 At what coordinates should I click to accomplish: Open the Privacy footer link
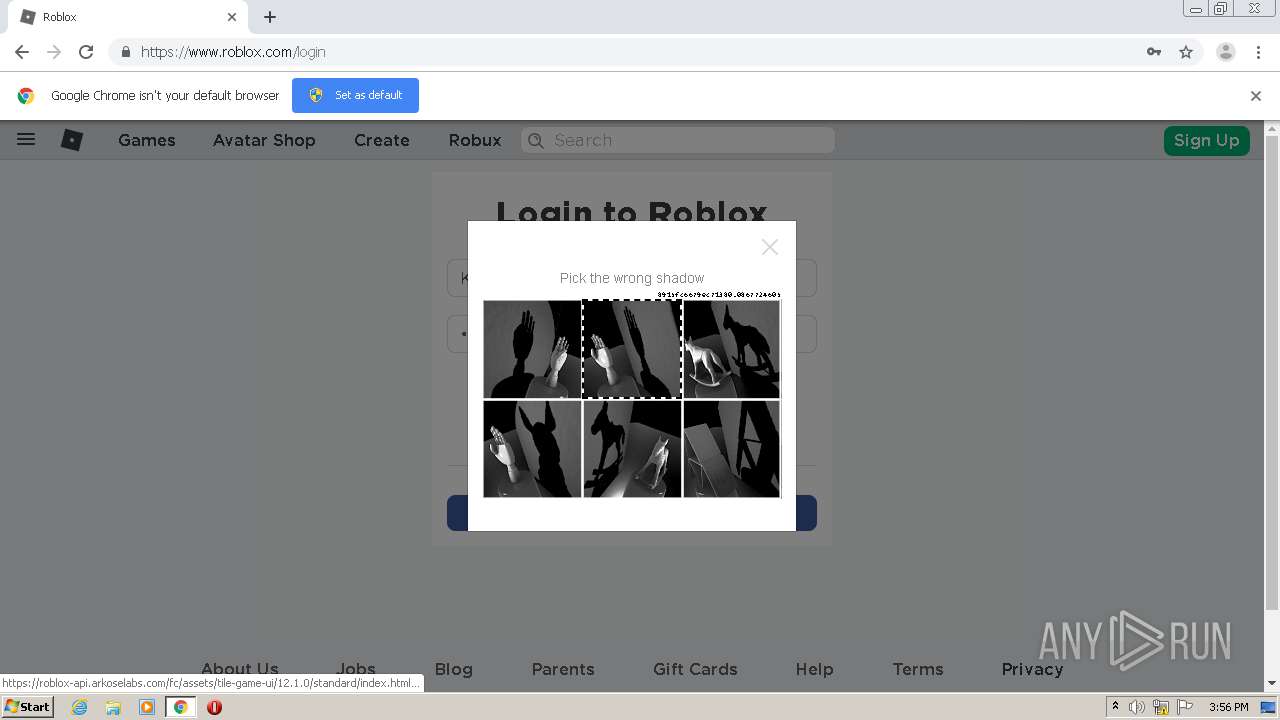(1032, 669)
